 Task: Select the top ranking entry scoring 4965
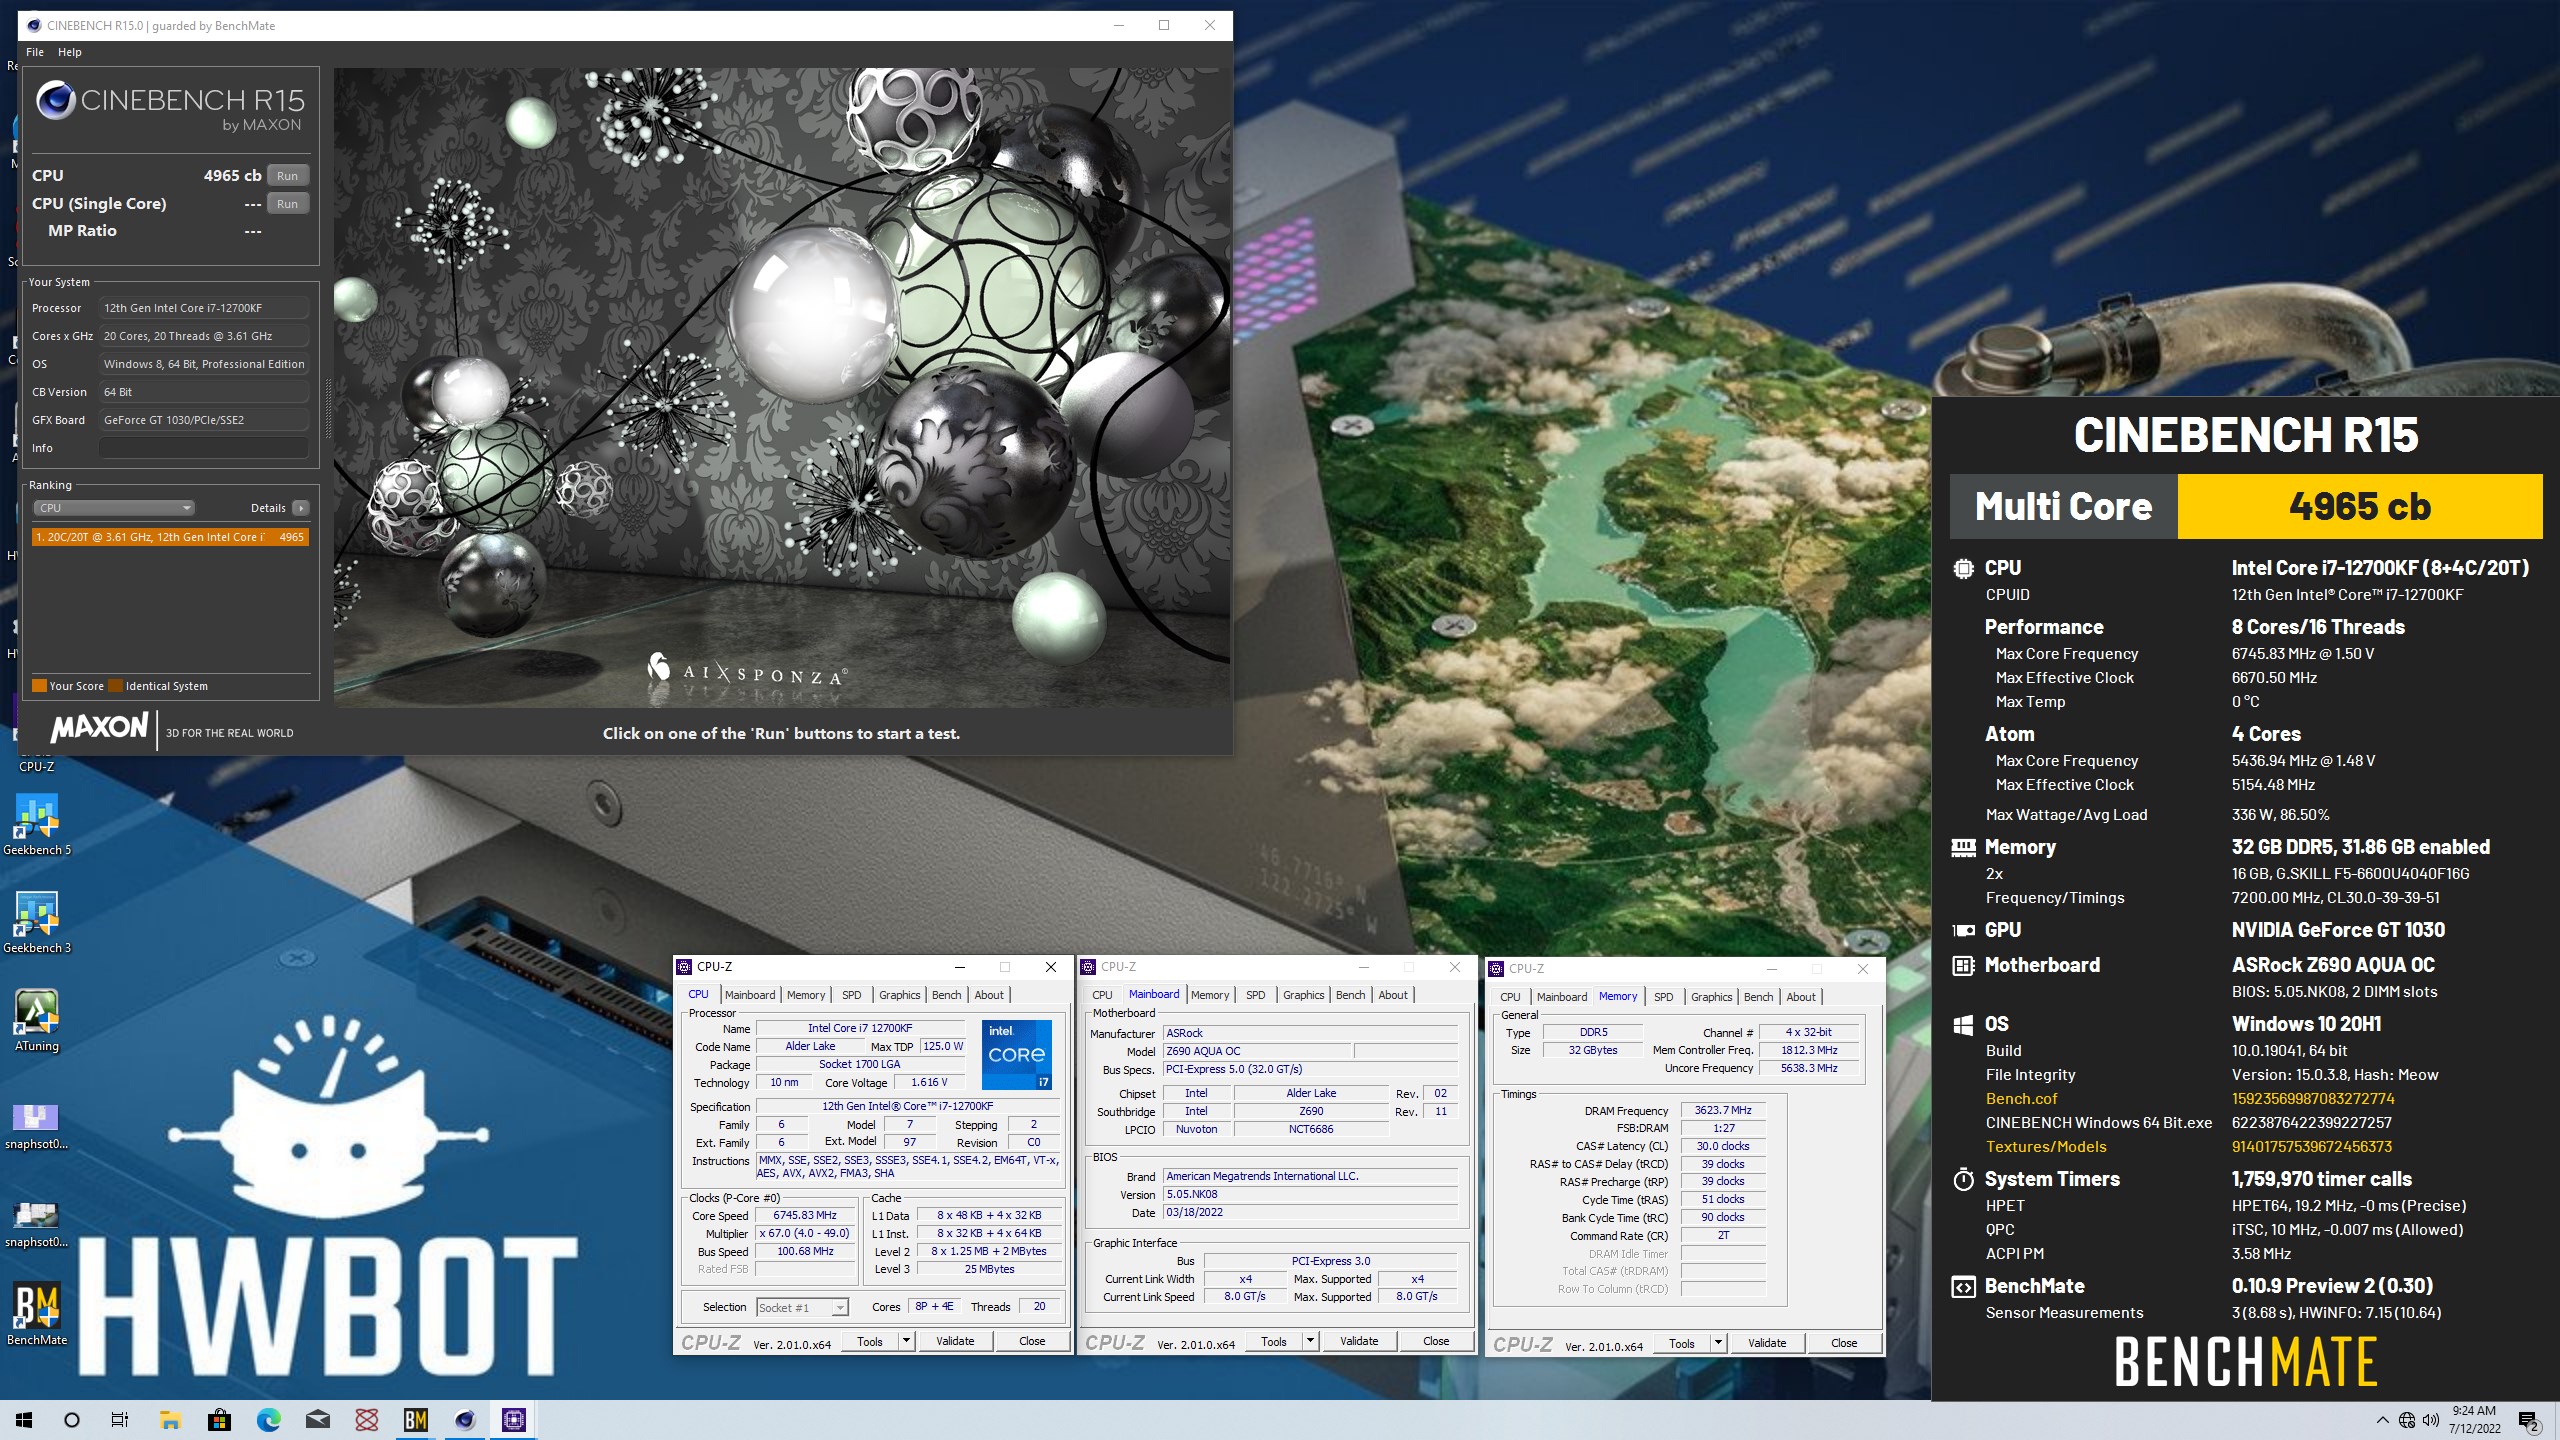pyautogui.click(x=170, y=537)
